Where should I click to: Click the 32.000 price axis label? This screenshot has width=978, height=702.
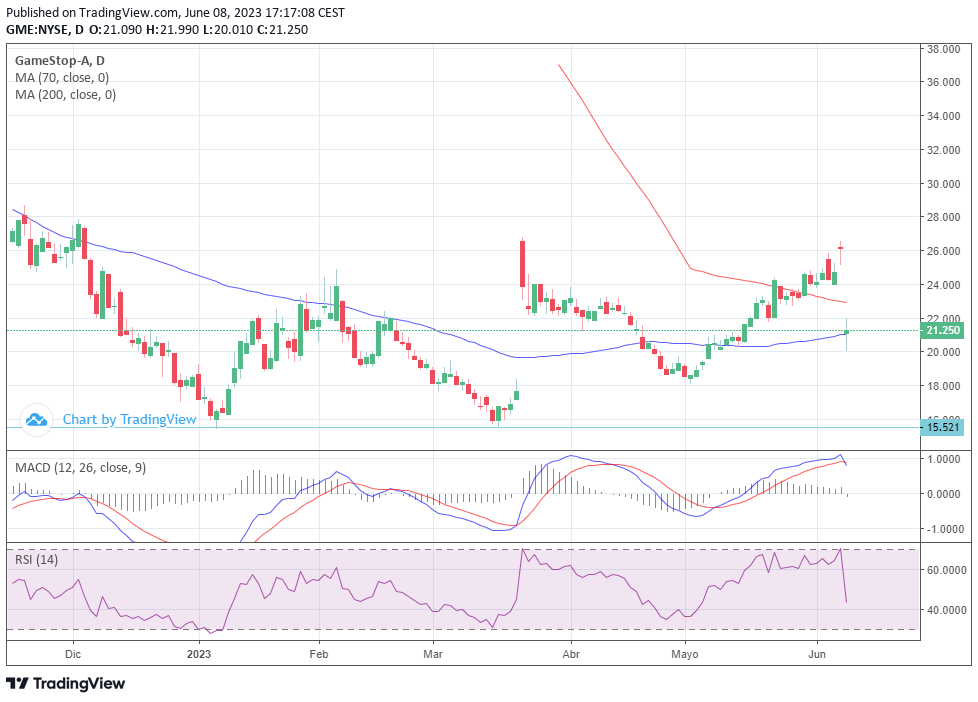(944, 150)
